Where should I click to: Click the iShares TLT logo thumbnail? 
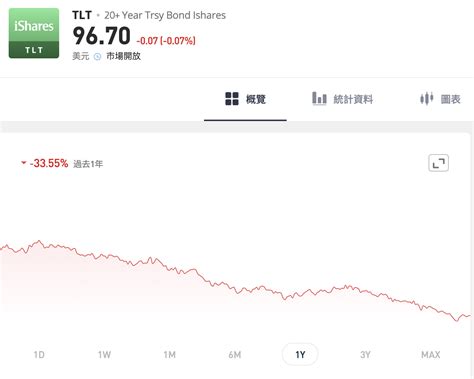pos(34,33)
